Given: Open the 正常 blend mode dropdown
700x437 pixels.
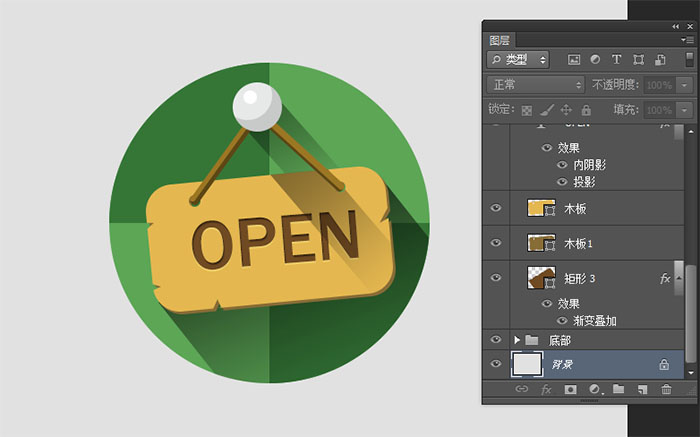Looking at the screenshot, I should (536, 84).
